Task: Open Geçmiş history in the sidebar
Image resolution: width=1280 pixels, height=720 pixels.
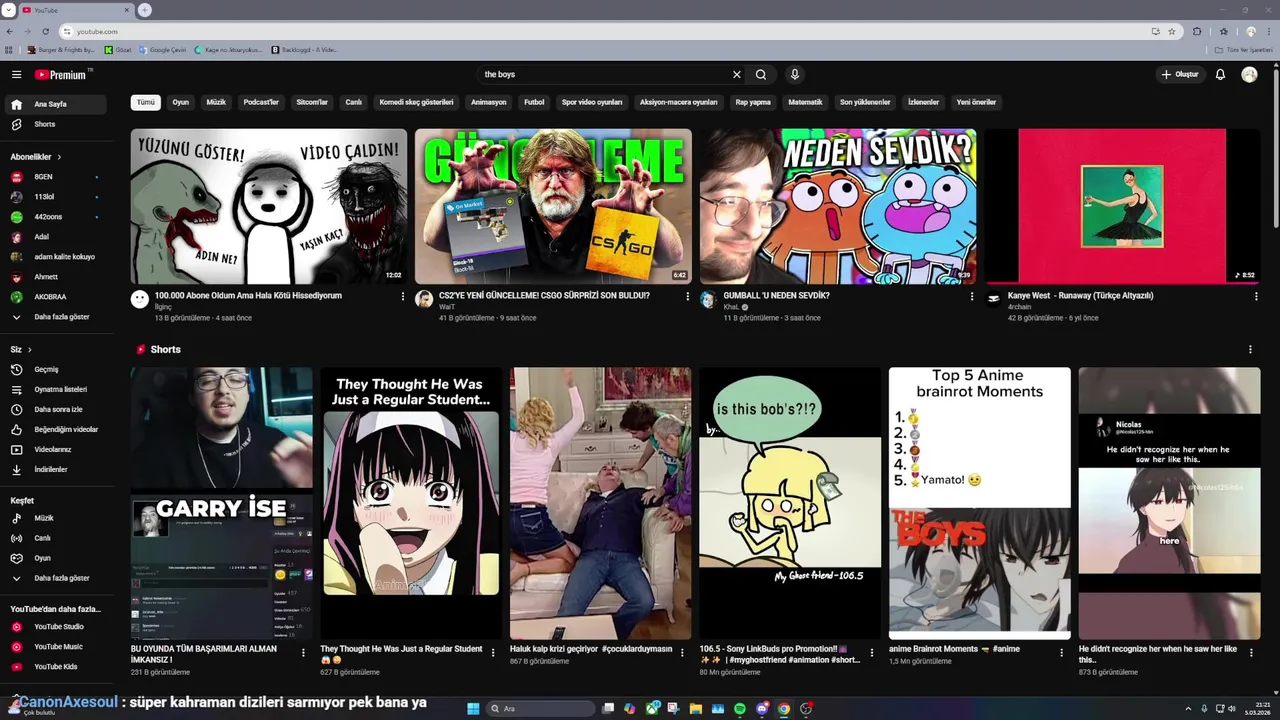Action: [57, 370]
